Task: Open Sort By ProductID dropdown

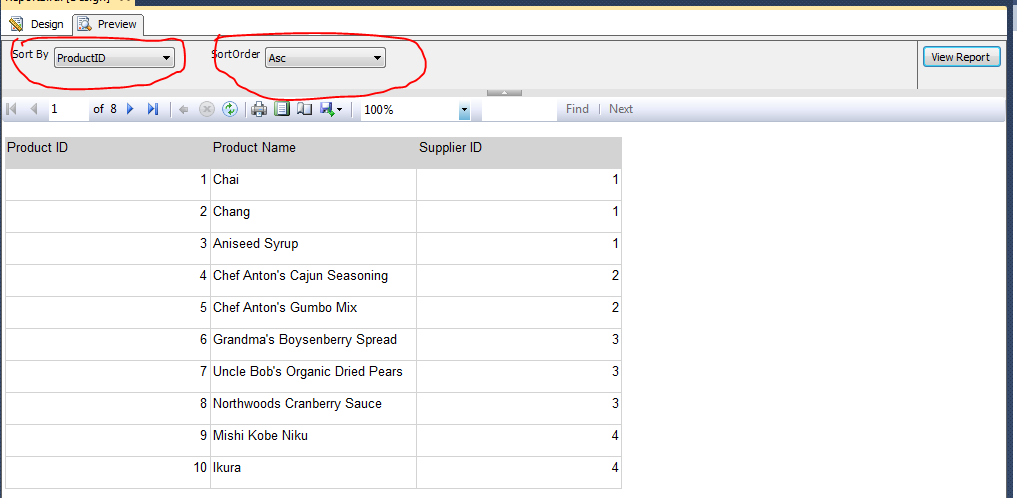Action: [114, 58]
